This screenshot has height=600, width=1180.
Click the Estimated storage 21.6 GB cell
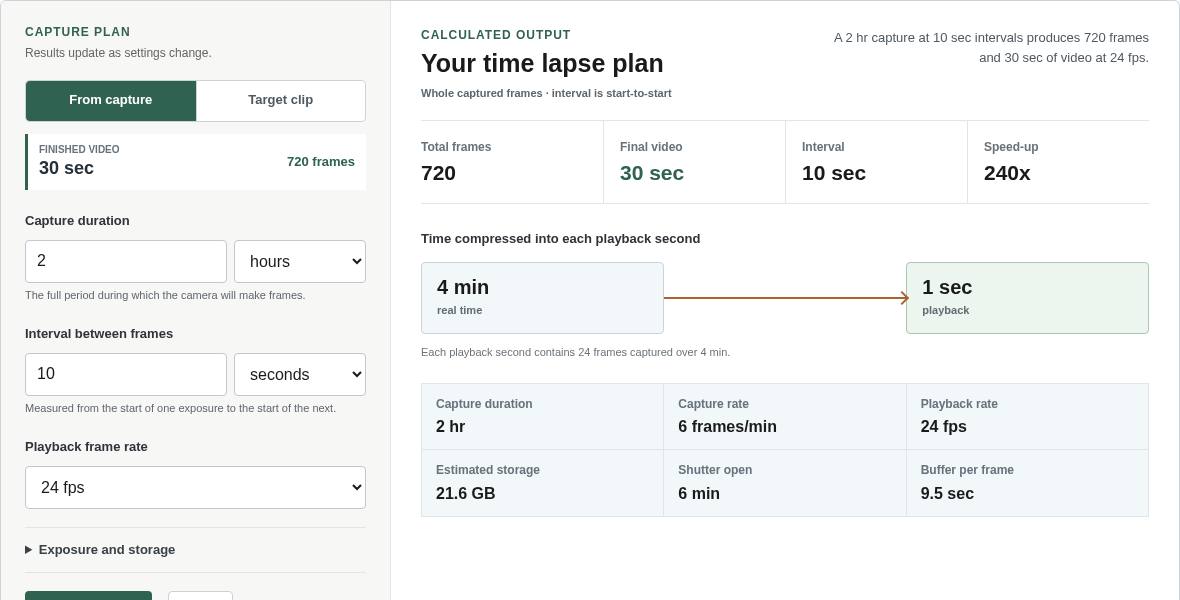(x=543, y=483)
